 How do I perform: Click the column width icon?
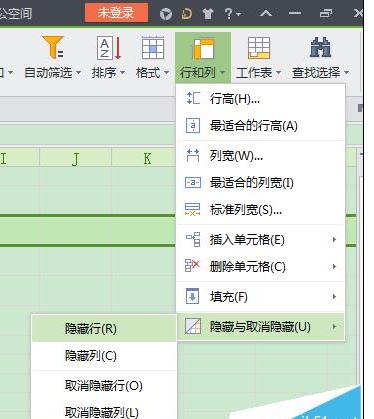tap(193, 156)
